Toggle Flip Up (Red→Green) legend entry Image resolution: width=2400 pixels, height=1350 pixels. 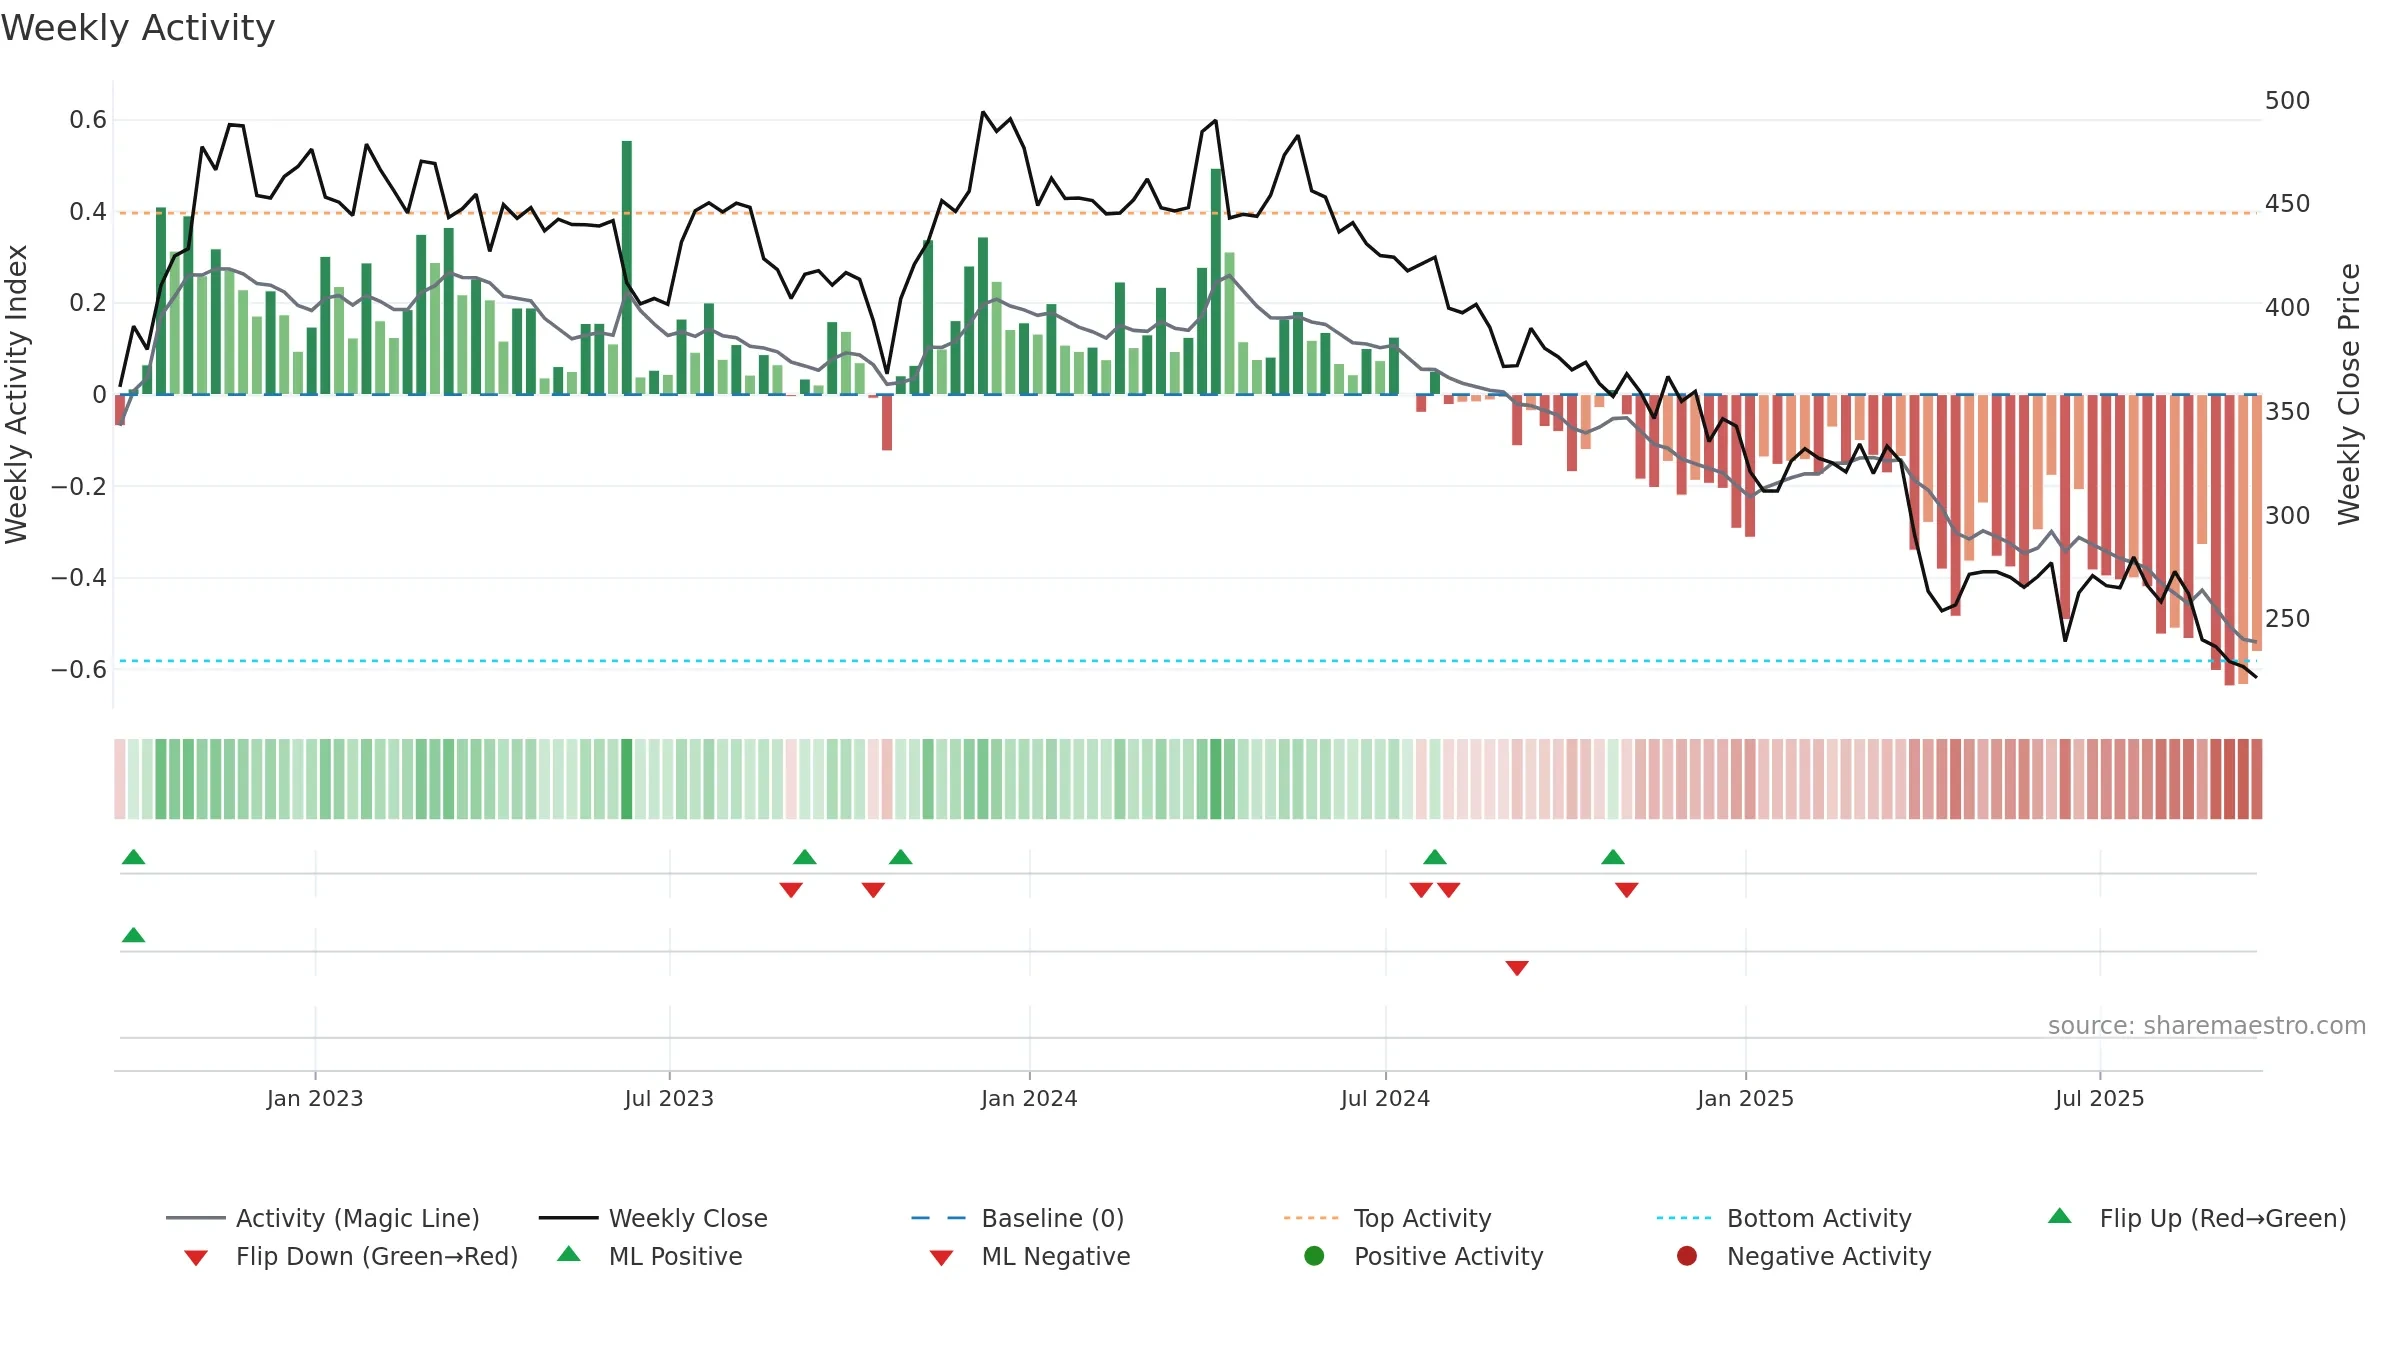pos(2196,1218)
